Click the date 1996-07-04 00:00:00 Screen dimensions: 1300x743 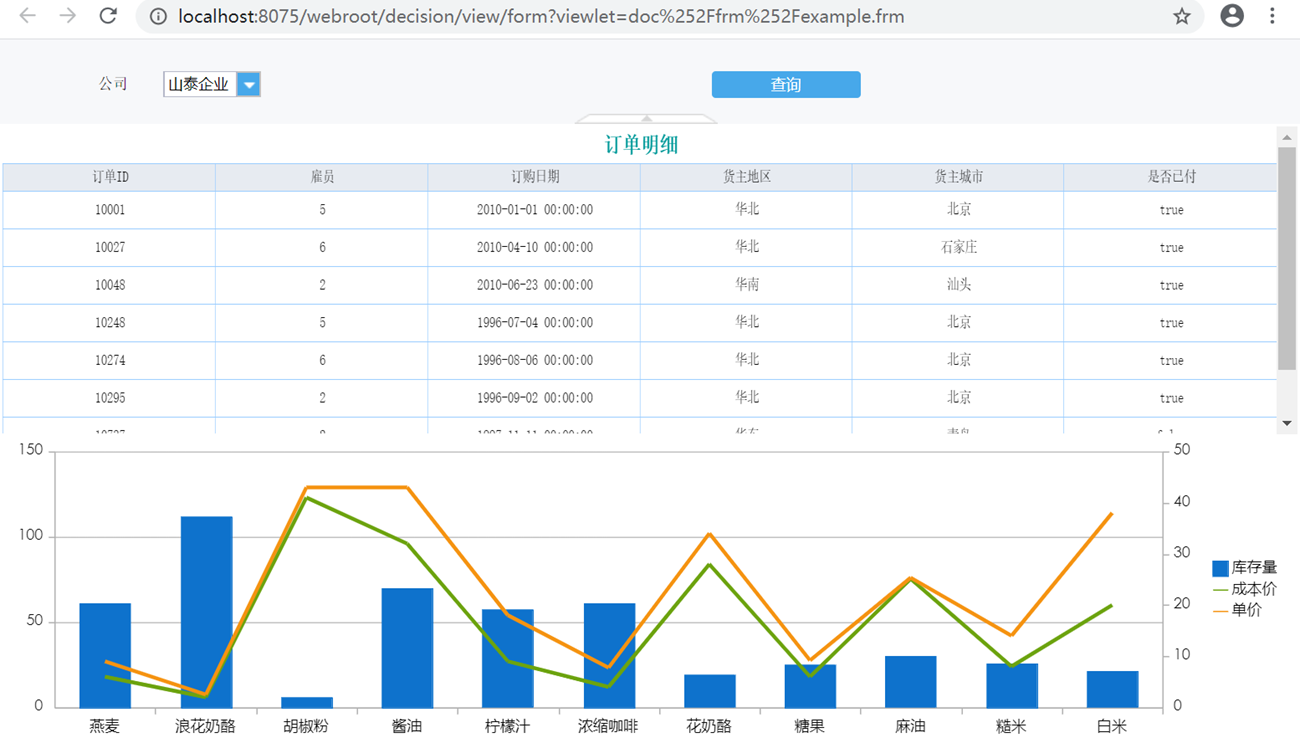[x=535, y=323]
